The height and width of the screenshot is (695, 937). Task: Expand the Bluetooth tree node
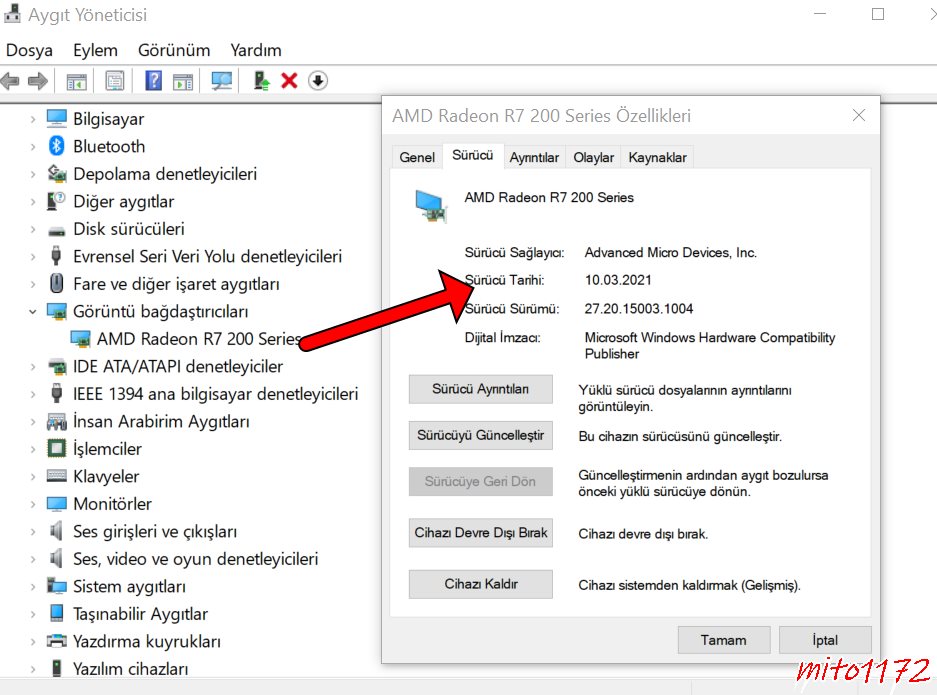coord(33,146)
